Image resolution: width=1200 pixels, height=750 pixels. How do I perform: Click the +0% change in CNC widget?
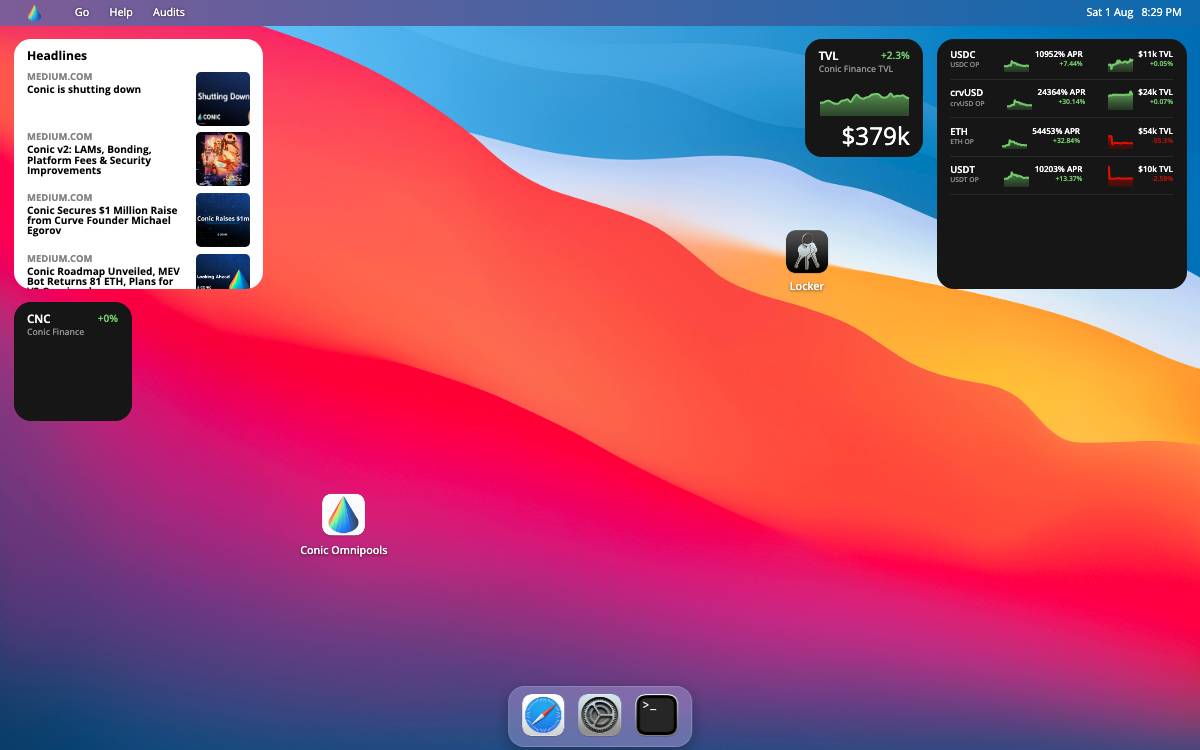[x=107, y=319]
